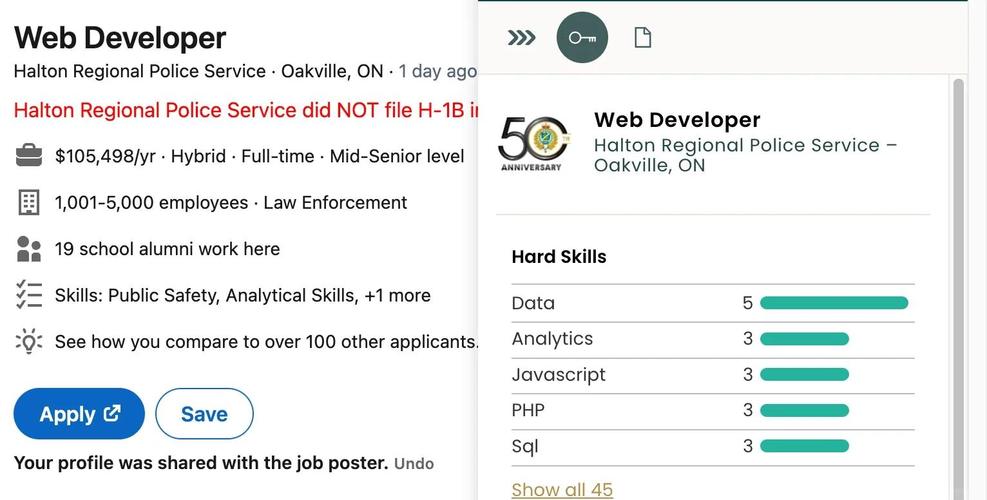Expand Show all 45 hard skills
Viewport: 987px width, 500px height.
click(x=562, y=489)
